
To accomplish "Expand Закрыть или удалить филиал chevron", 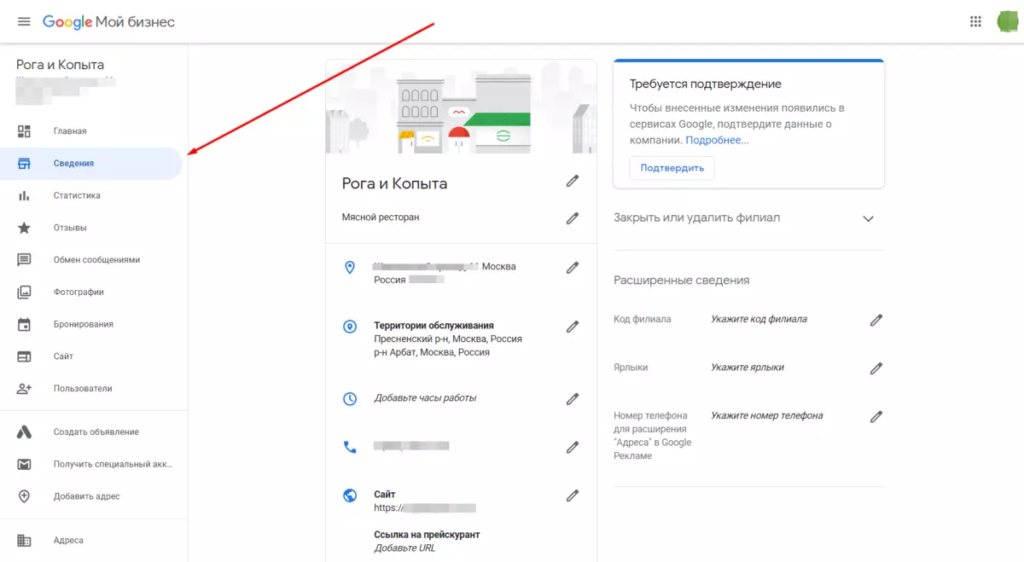I will (x=868, y=219).
